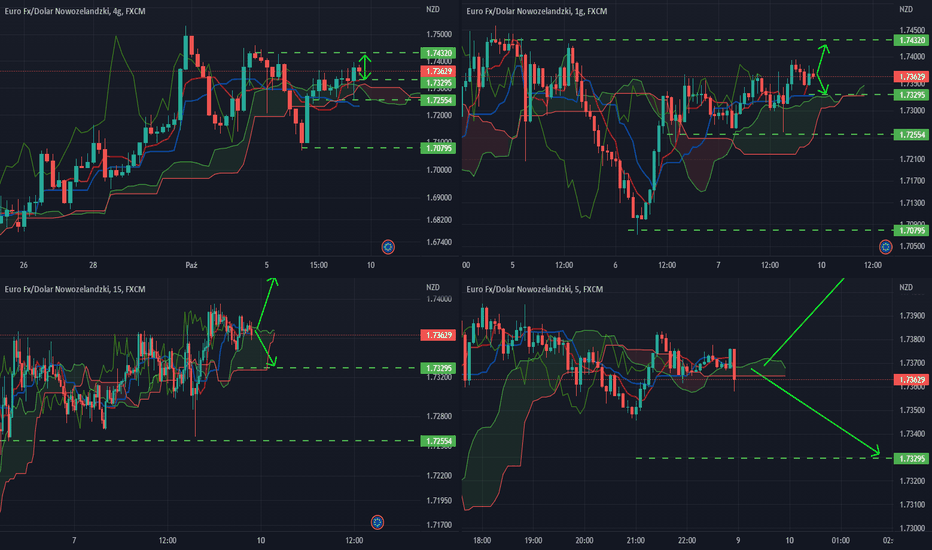Select the 1.73295 level label on 4g chart

coord(438,83)
